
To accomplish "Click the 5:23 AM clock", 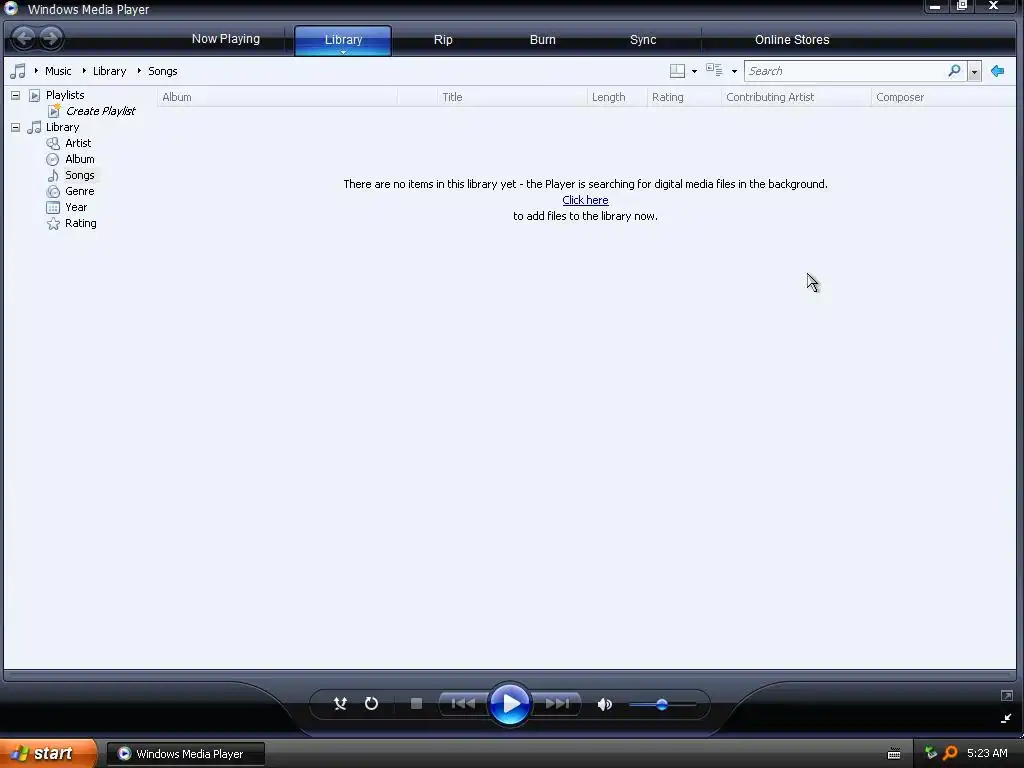I will click(x=987, y=753).
